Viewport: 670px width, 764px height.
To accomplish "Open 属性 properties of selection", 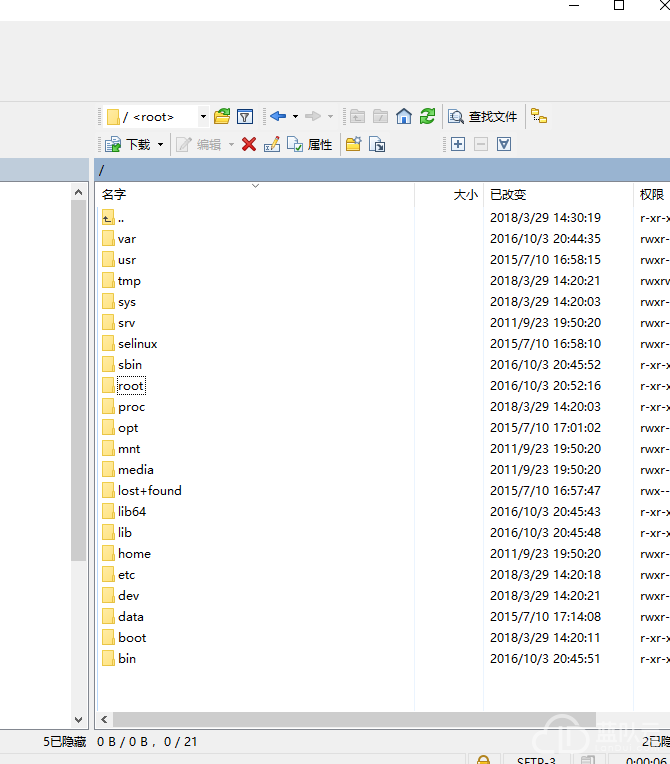I will click(x=309, y=144).
